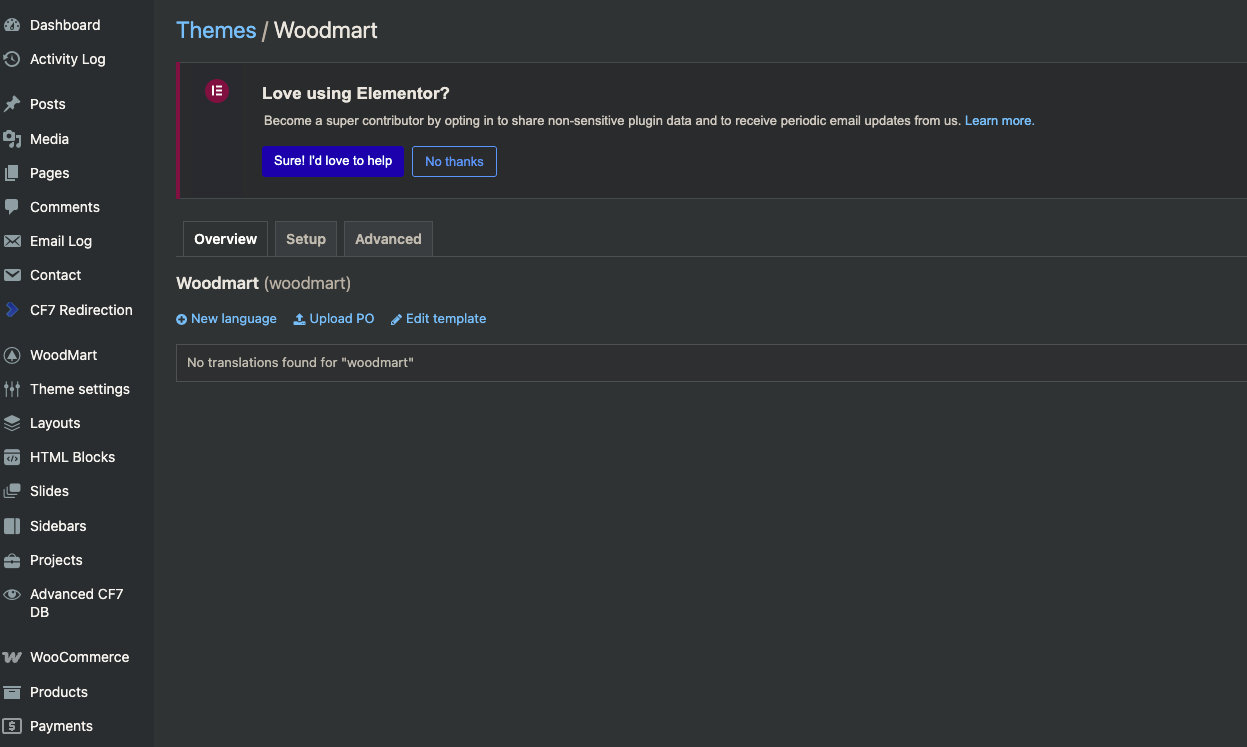Click the plus icon beside New language
Screen dimensions: 1247x747
pos(182,319)
